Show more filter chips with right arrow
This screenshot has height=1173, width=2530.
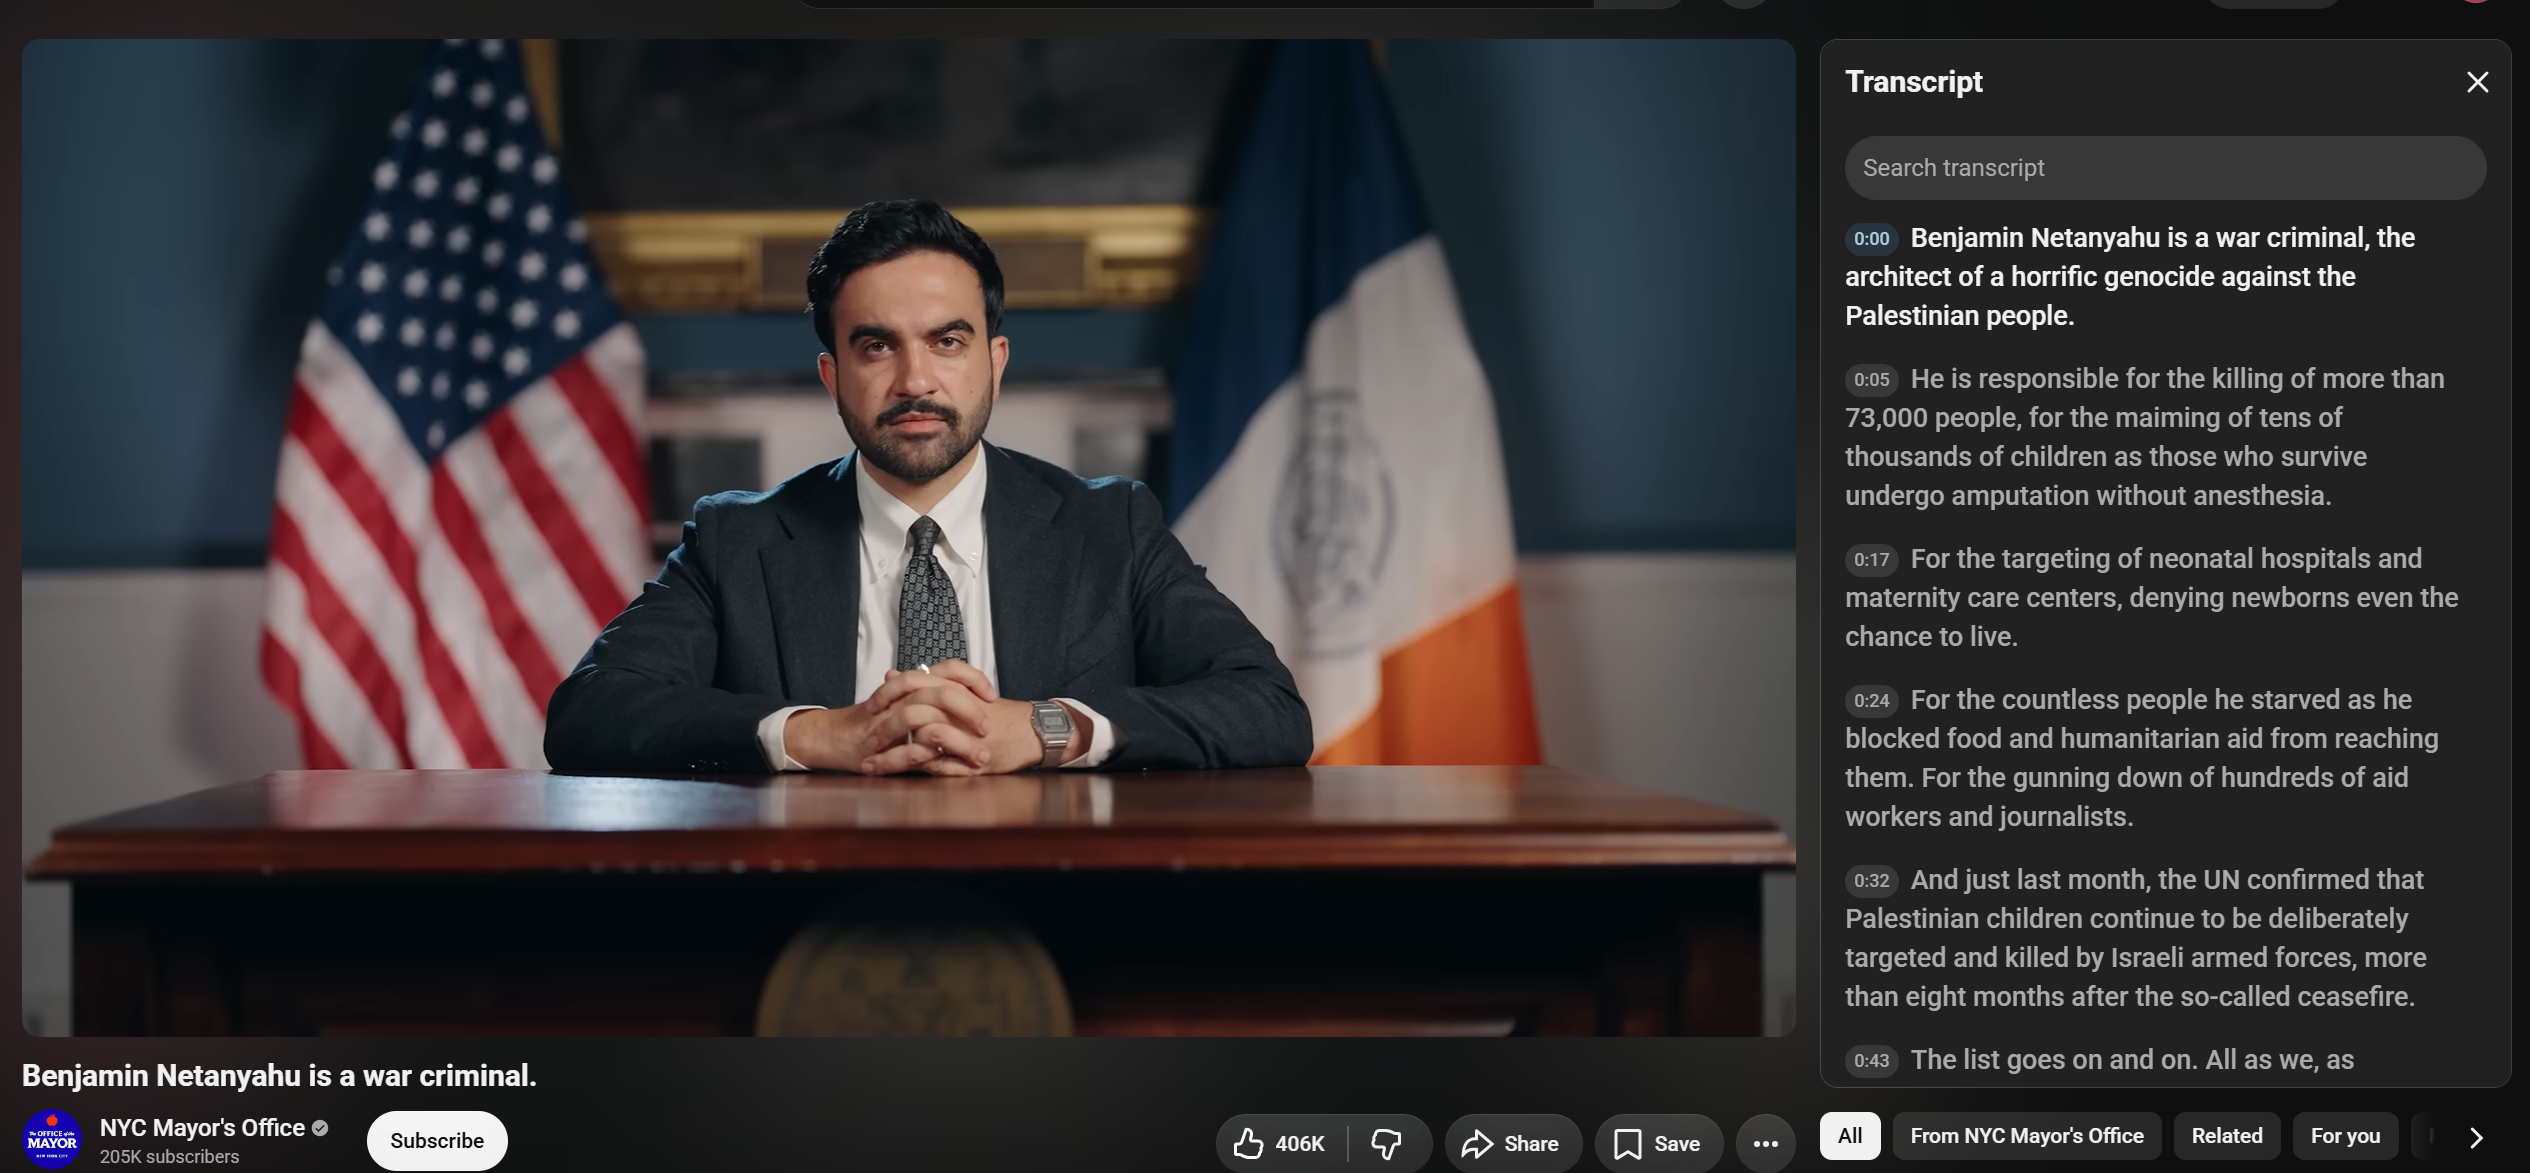click(2476, 1138)
